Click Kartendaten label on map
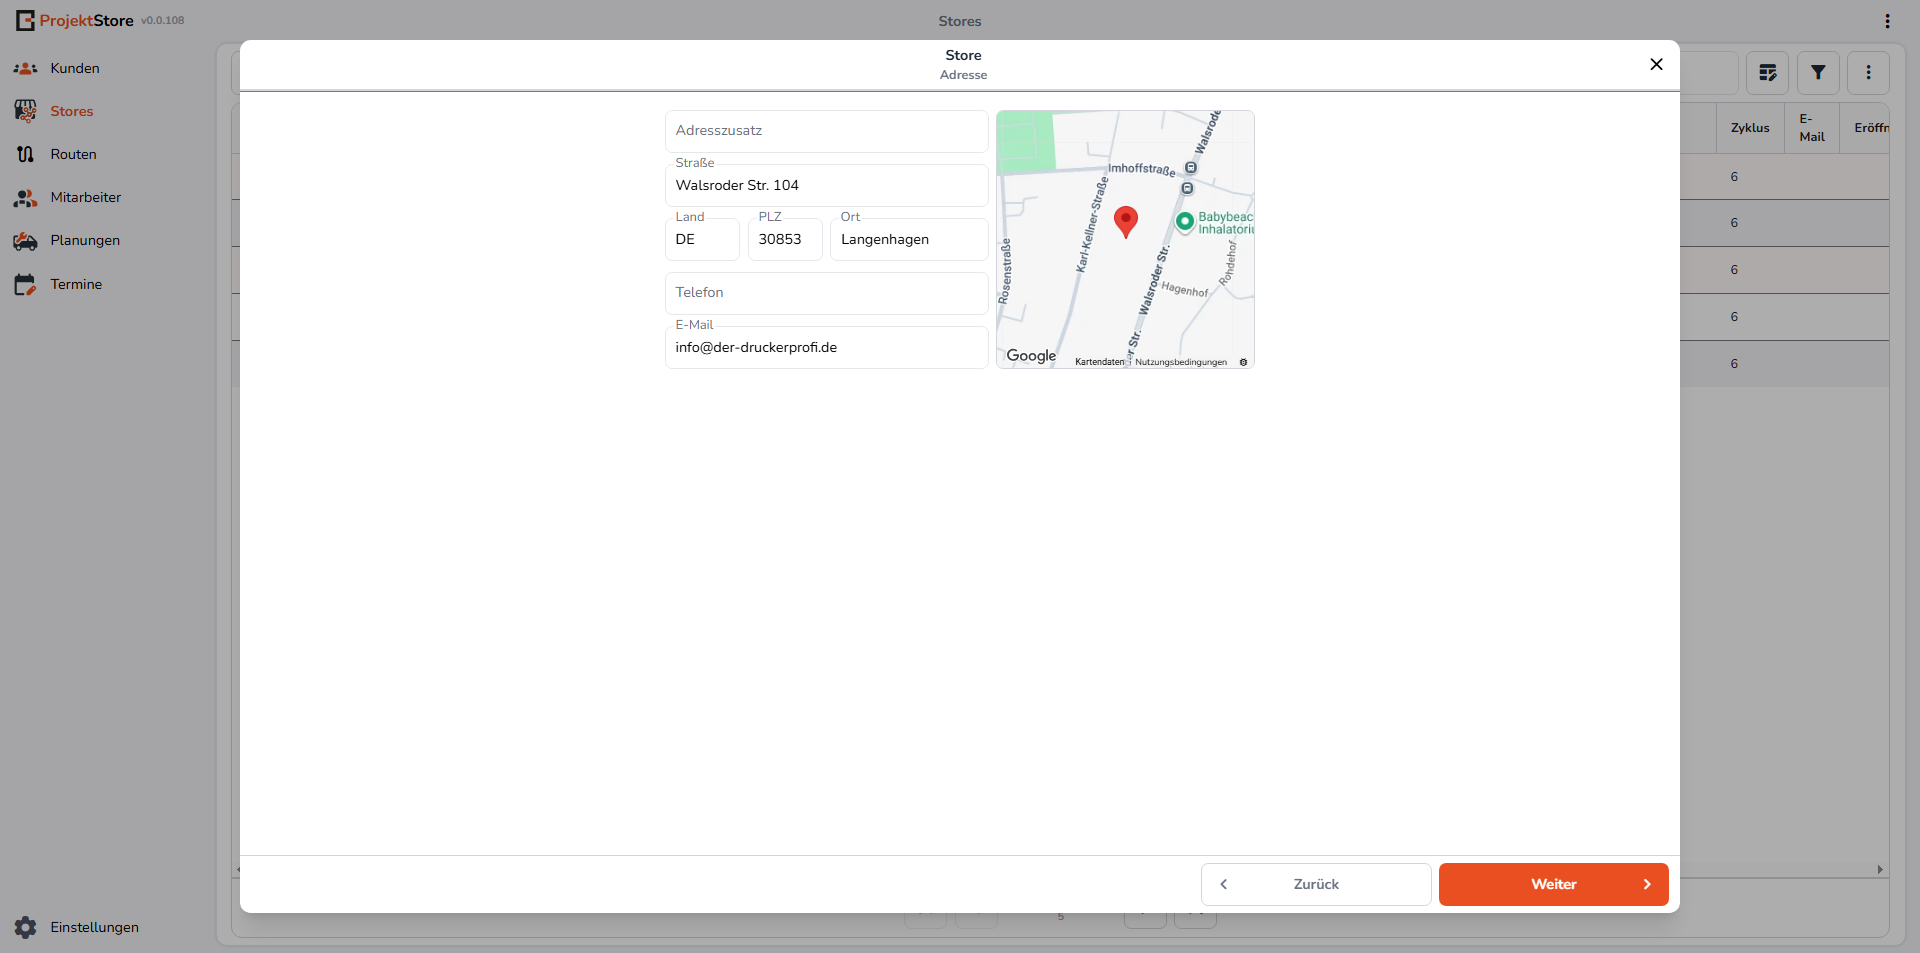 point(1100,362)
